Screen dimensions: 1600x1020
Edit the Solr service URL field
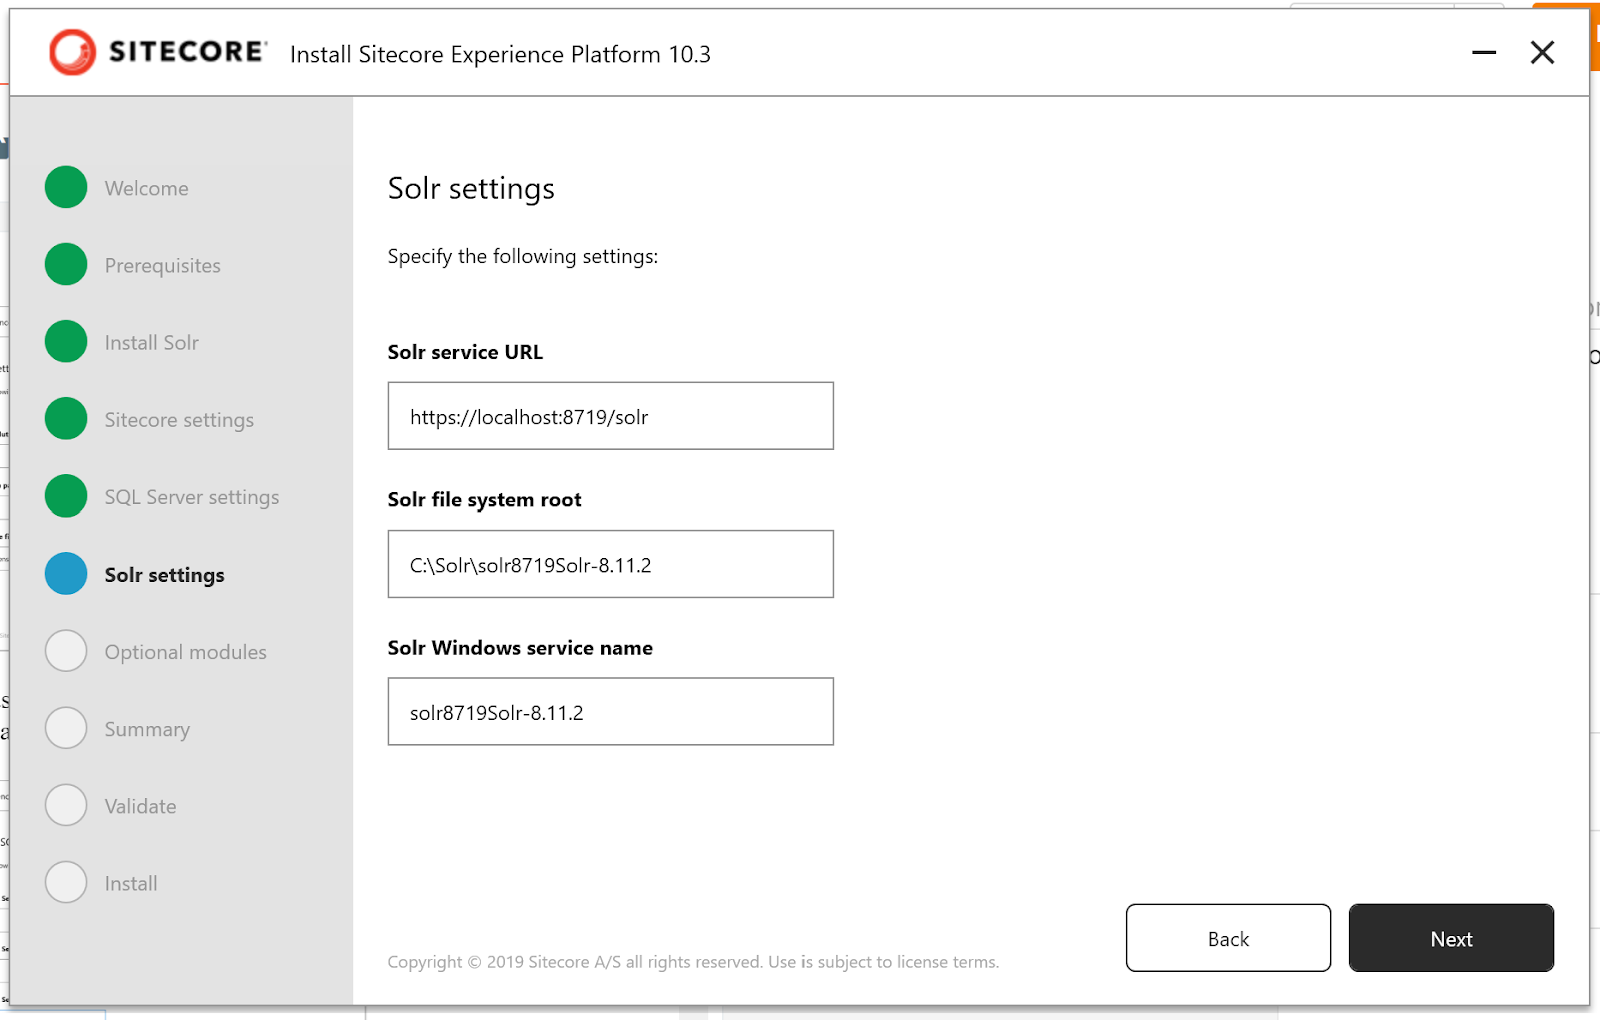(610, 416)
